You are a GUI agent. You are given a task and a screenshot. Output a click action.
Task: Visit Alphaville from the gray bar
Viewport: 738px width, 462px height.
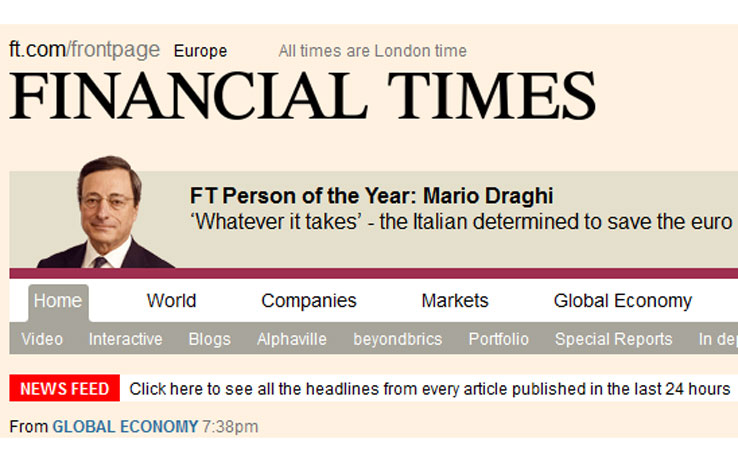[292, 339]
